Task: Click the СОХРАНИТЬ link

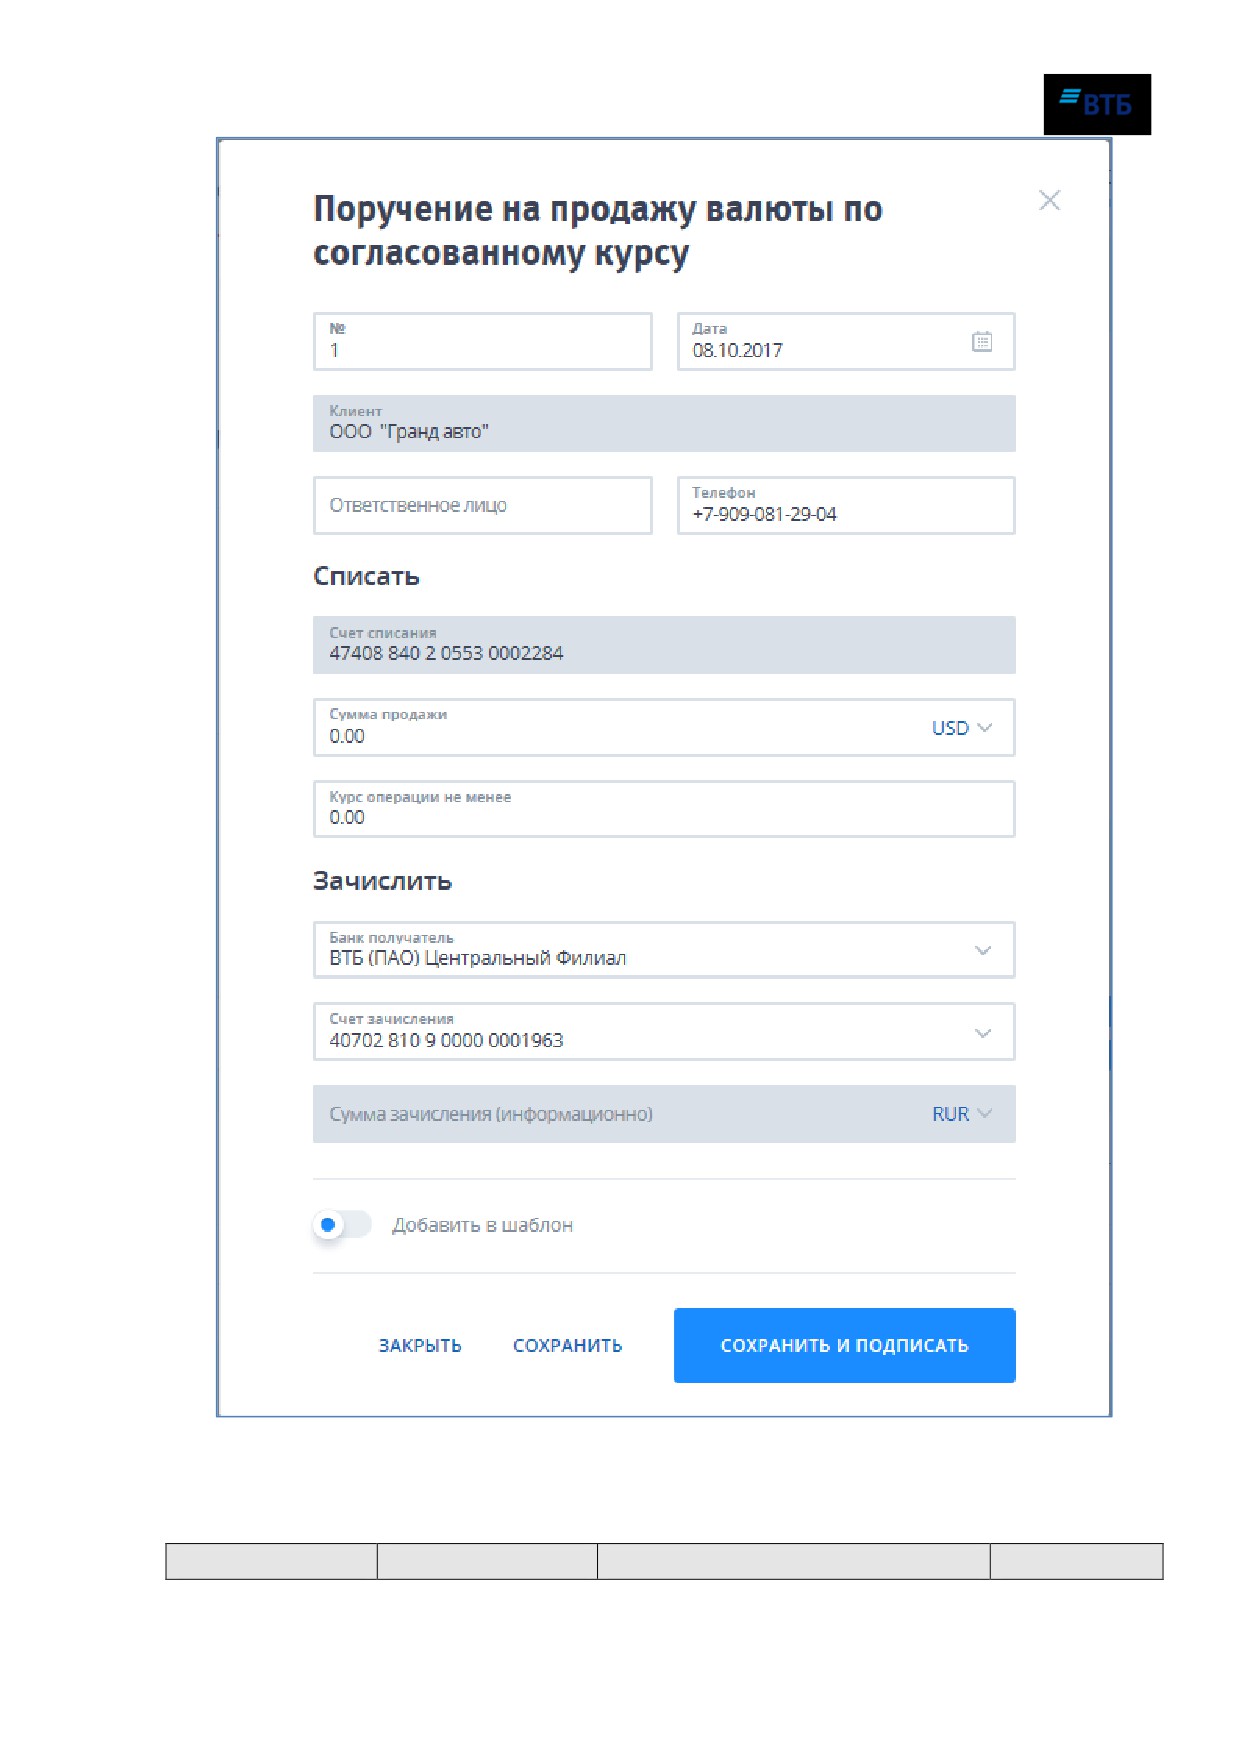Action: click(567, 1346)
